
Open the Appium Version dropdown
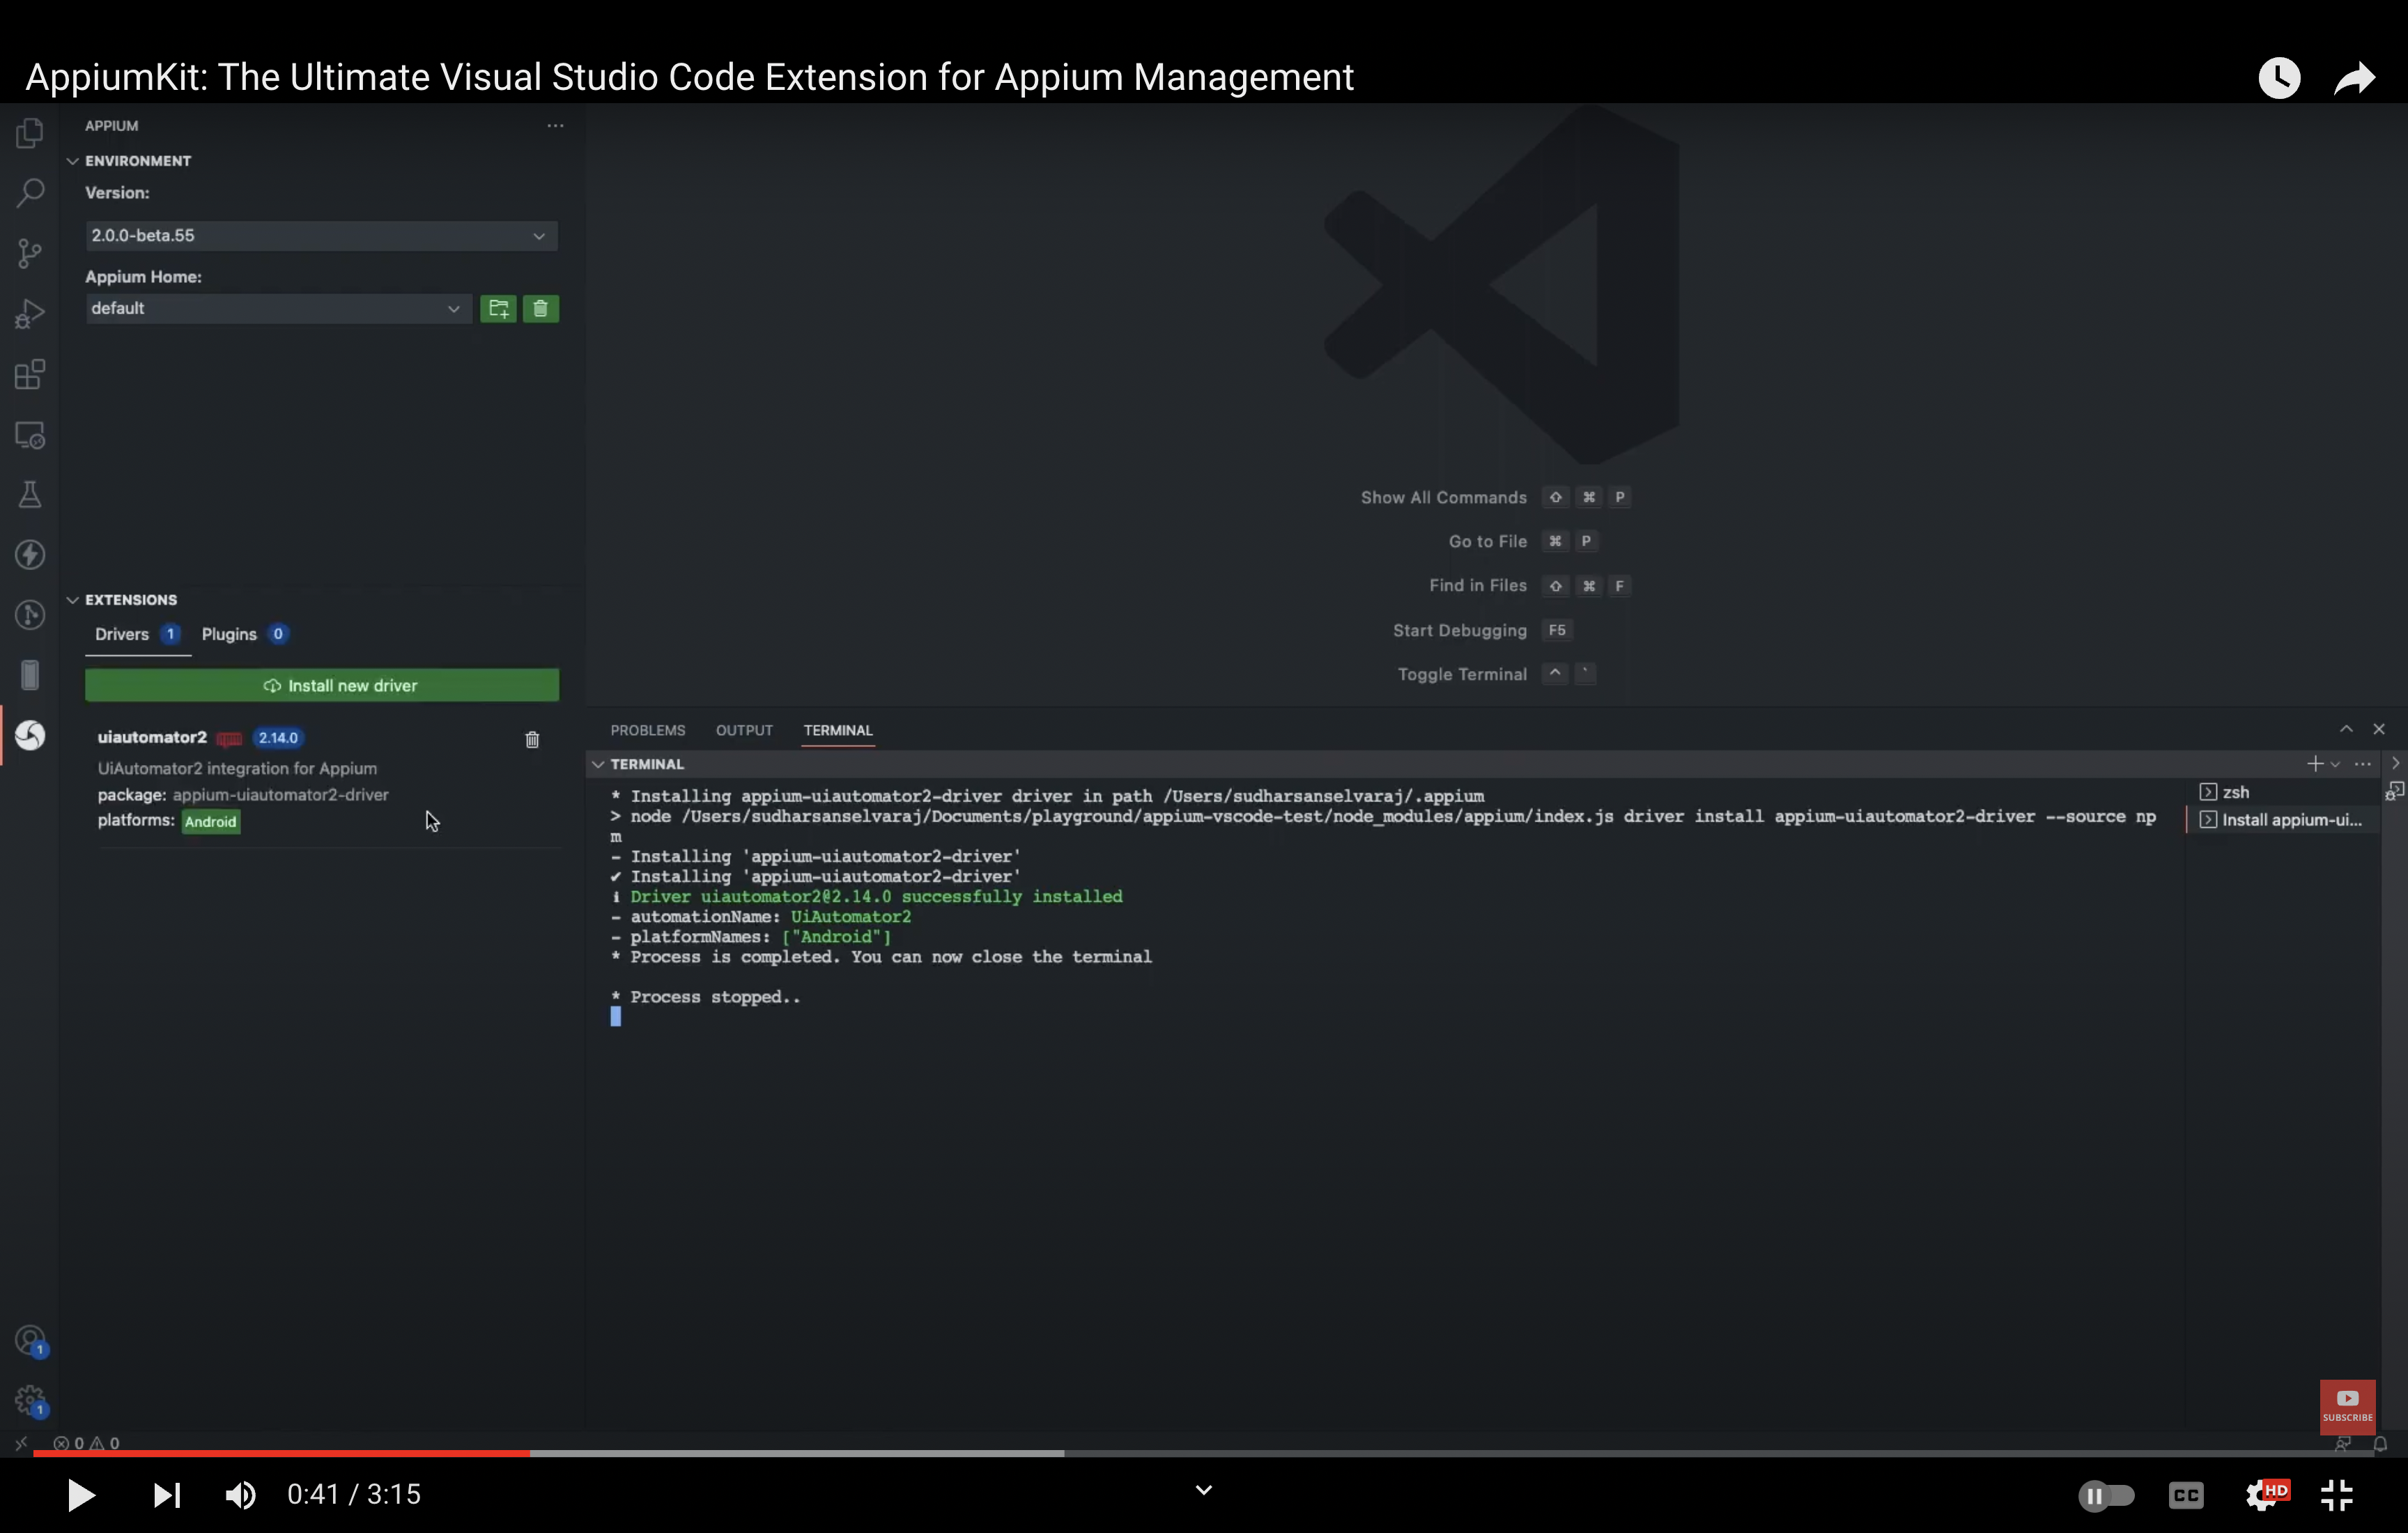321,233
